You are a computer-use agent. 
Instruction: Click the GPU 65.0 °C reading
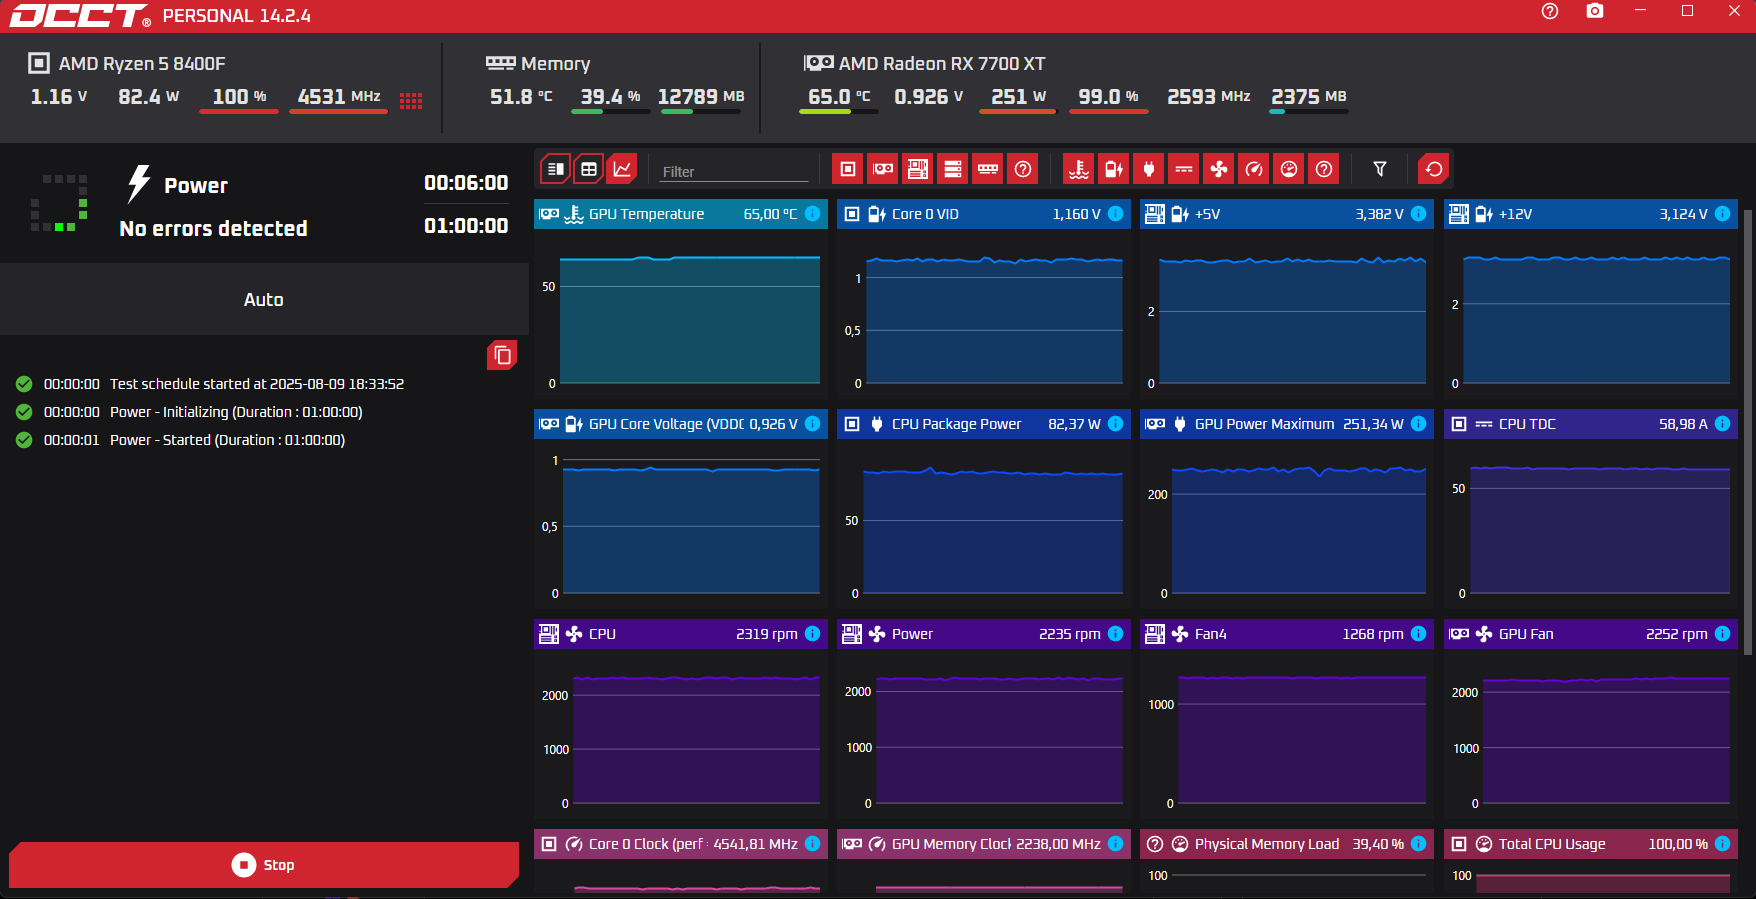click(x=839, y=97)
